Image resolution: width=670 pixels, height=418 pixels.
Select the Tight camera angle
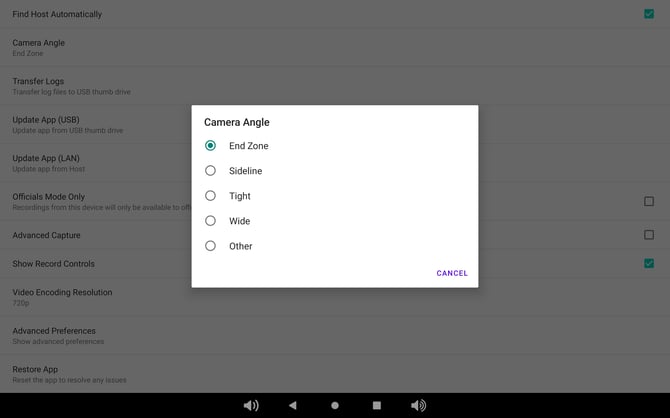(210, 196)
